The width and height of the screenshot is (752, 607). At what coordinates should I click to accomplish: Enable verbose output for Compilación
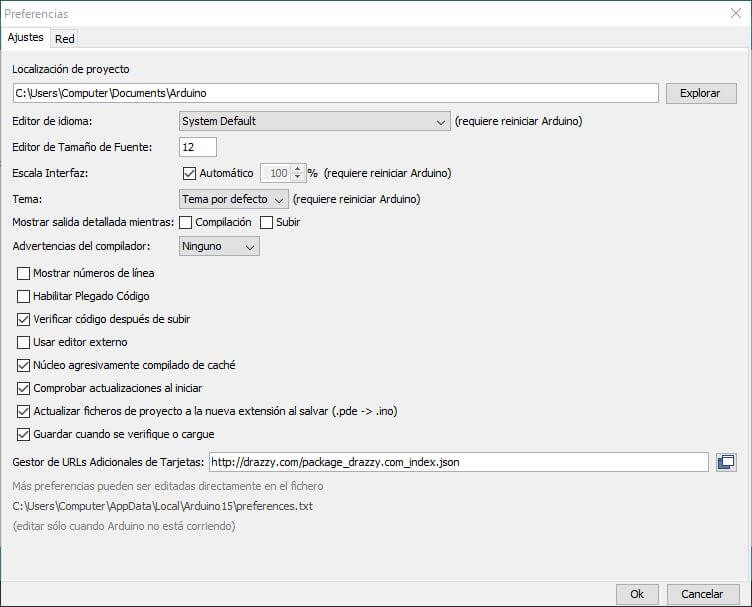(x=186, y=222)
